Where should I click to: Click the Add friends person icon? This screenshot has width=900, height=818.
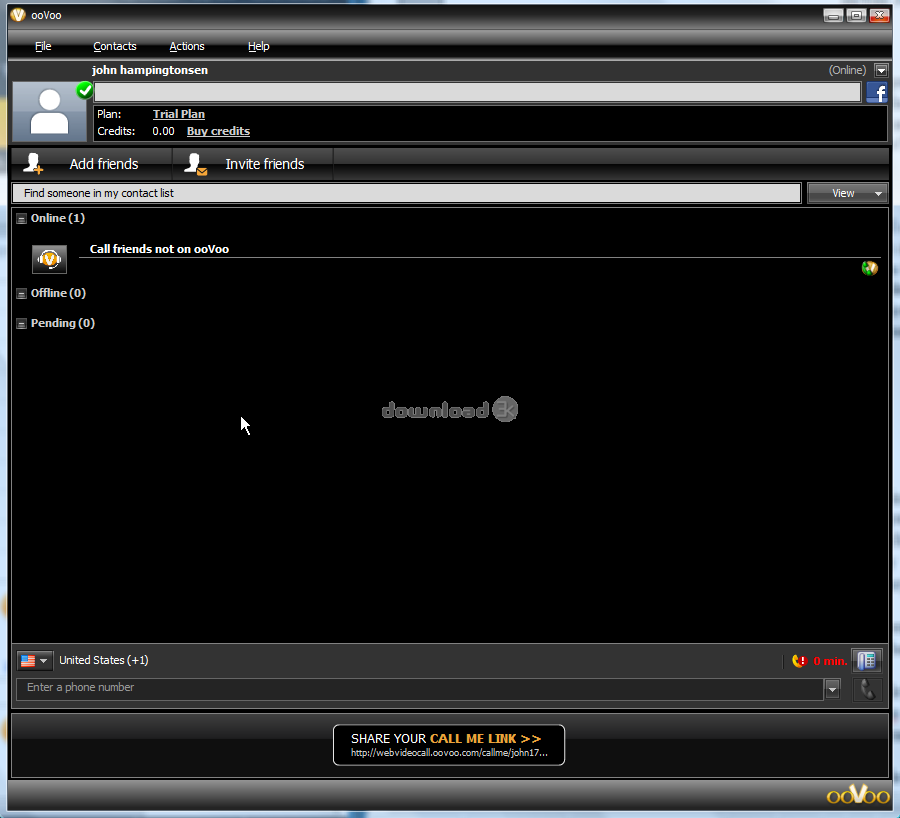click(33, 164)
